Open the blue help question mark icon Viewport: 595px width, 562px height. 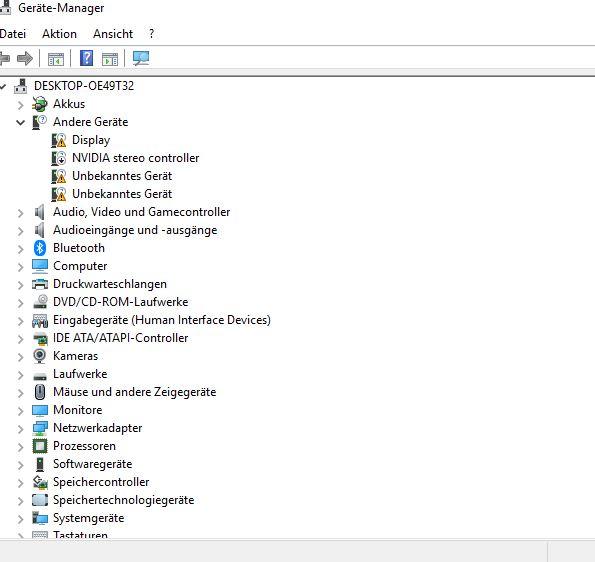(x=87, y=58)
